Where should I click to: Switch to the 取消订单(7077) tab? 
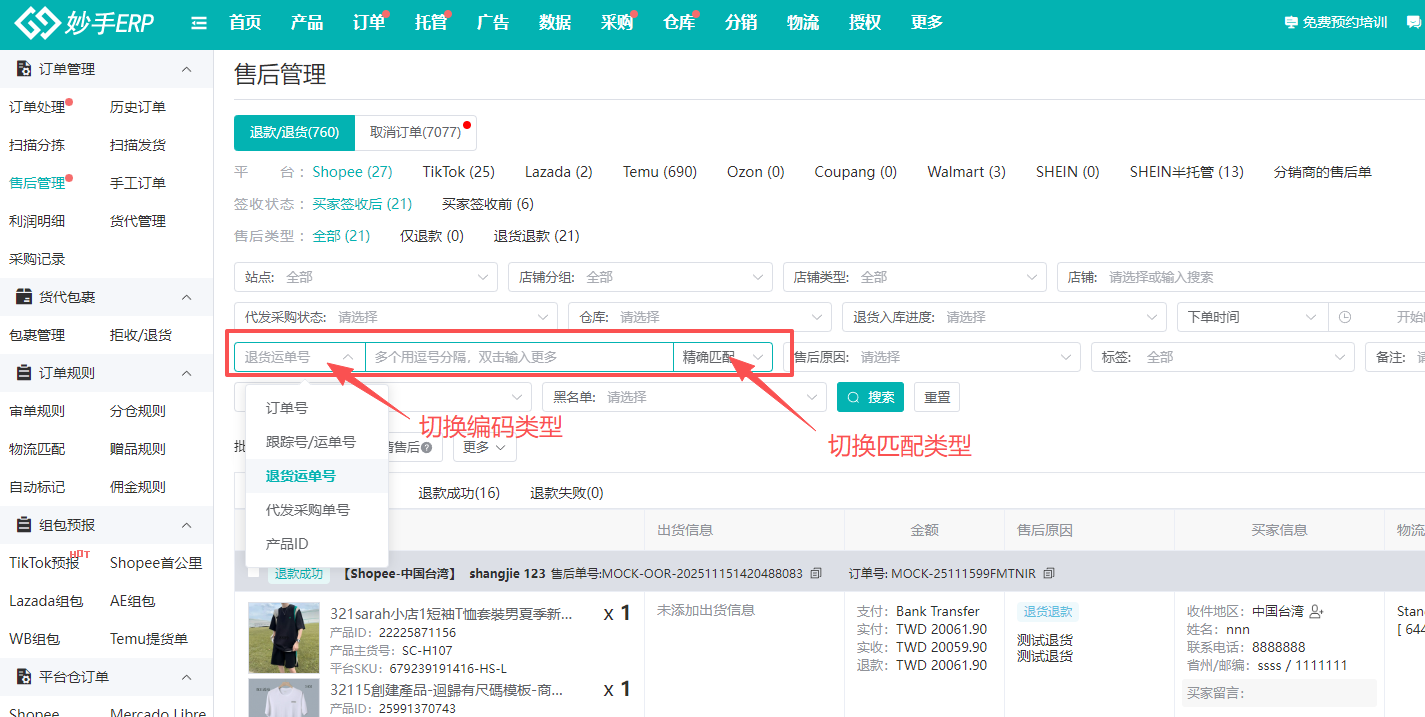tap(415, 132)
